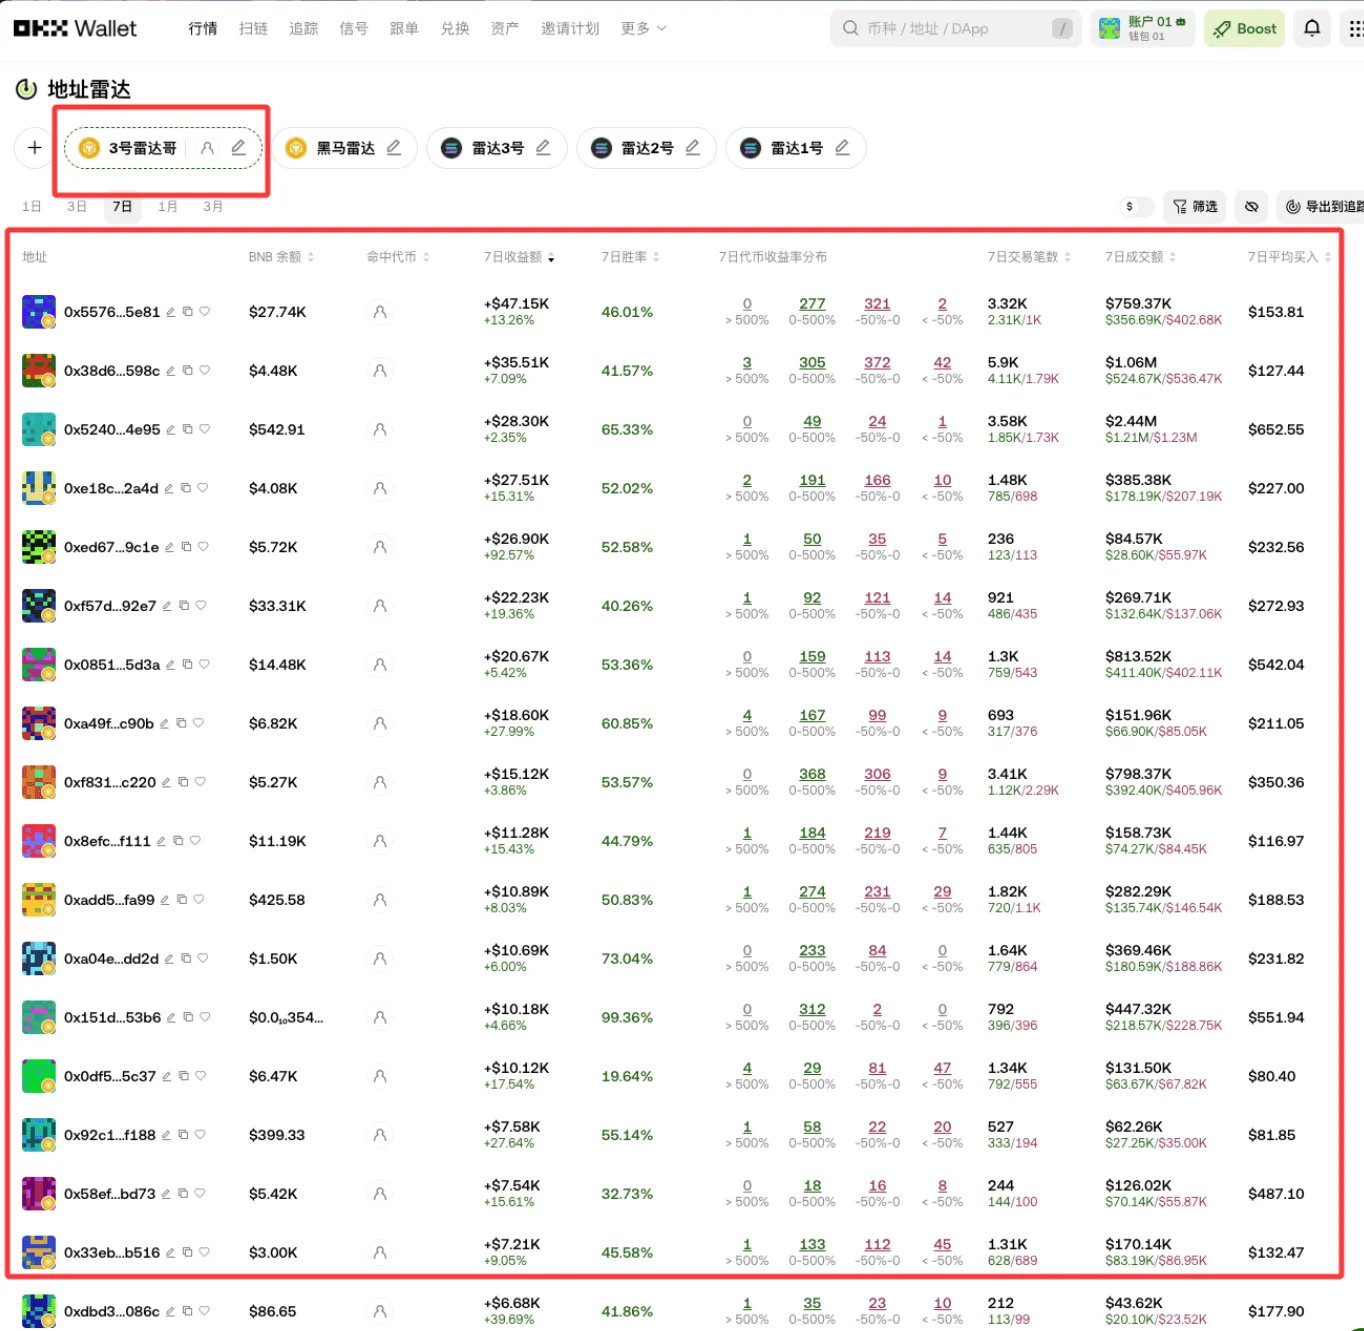
Task: Toggle favorite heart for 0xa04e...dd2d
Action: (203, 958)
